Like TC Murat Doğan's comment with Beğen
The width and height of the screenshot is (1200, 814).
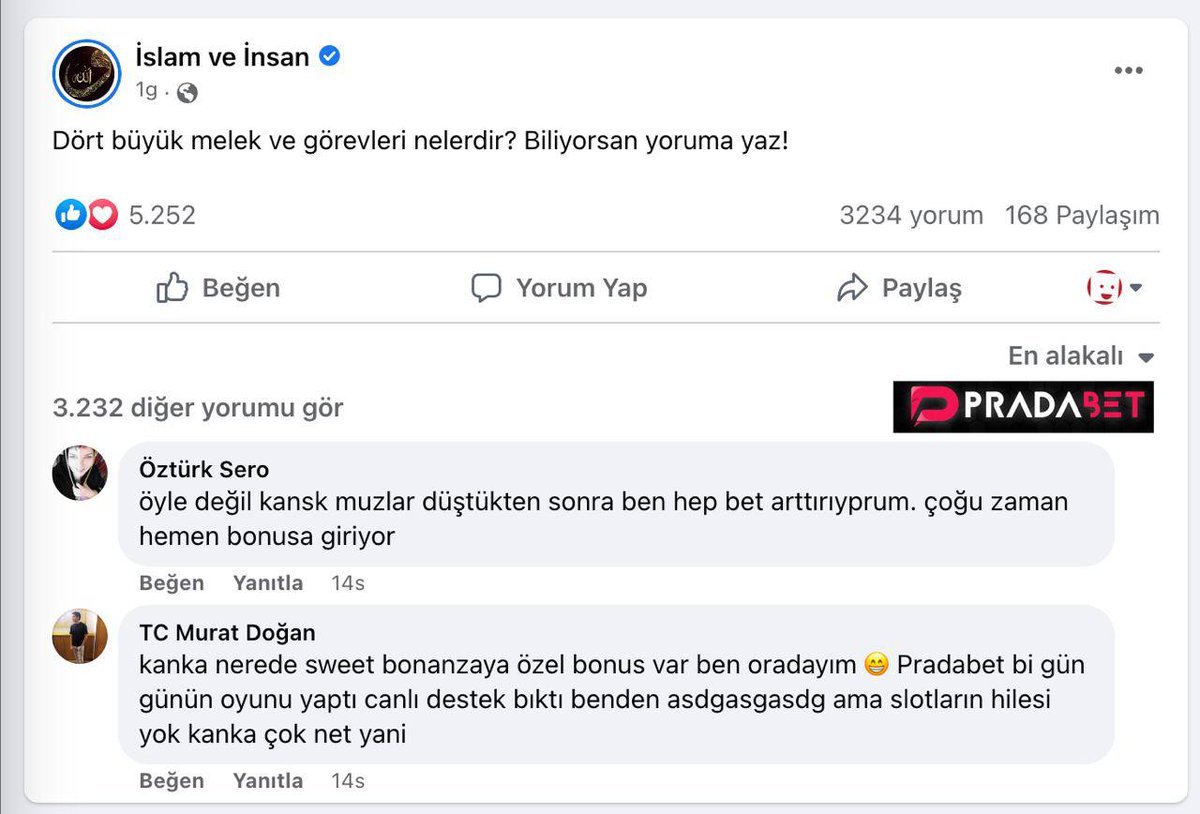pyautogui.click(x=171, y=781)
